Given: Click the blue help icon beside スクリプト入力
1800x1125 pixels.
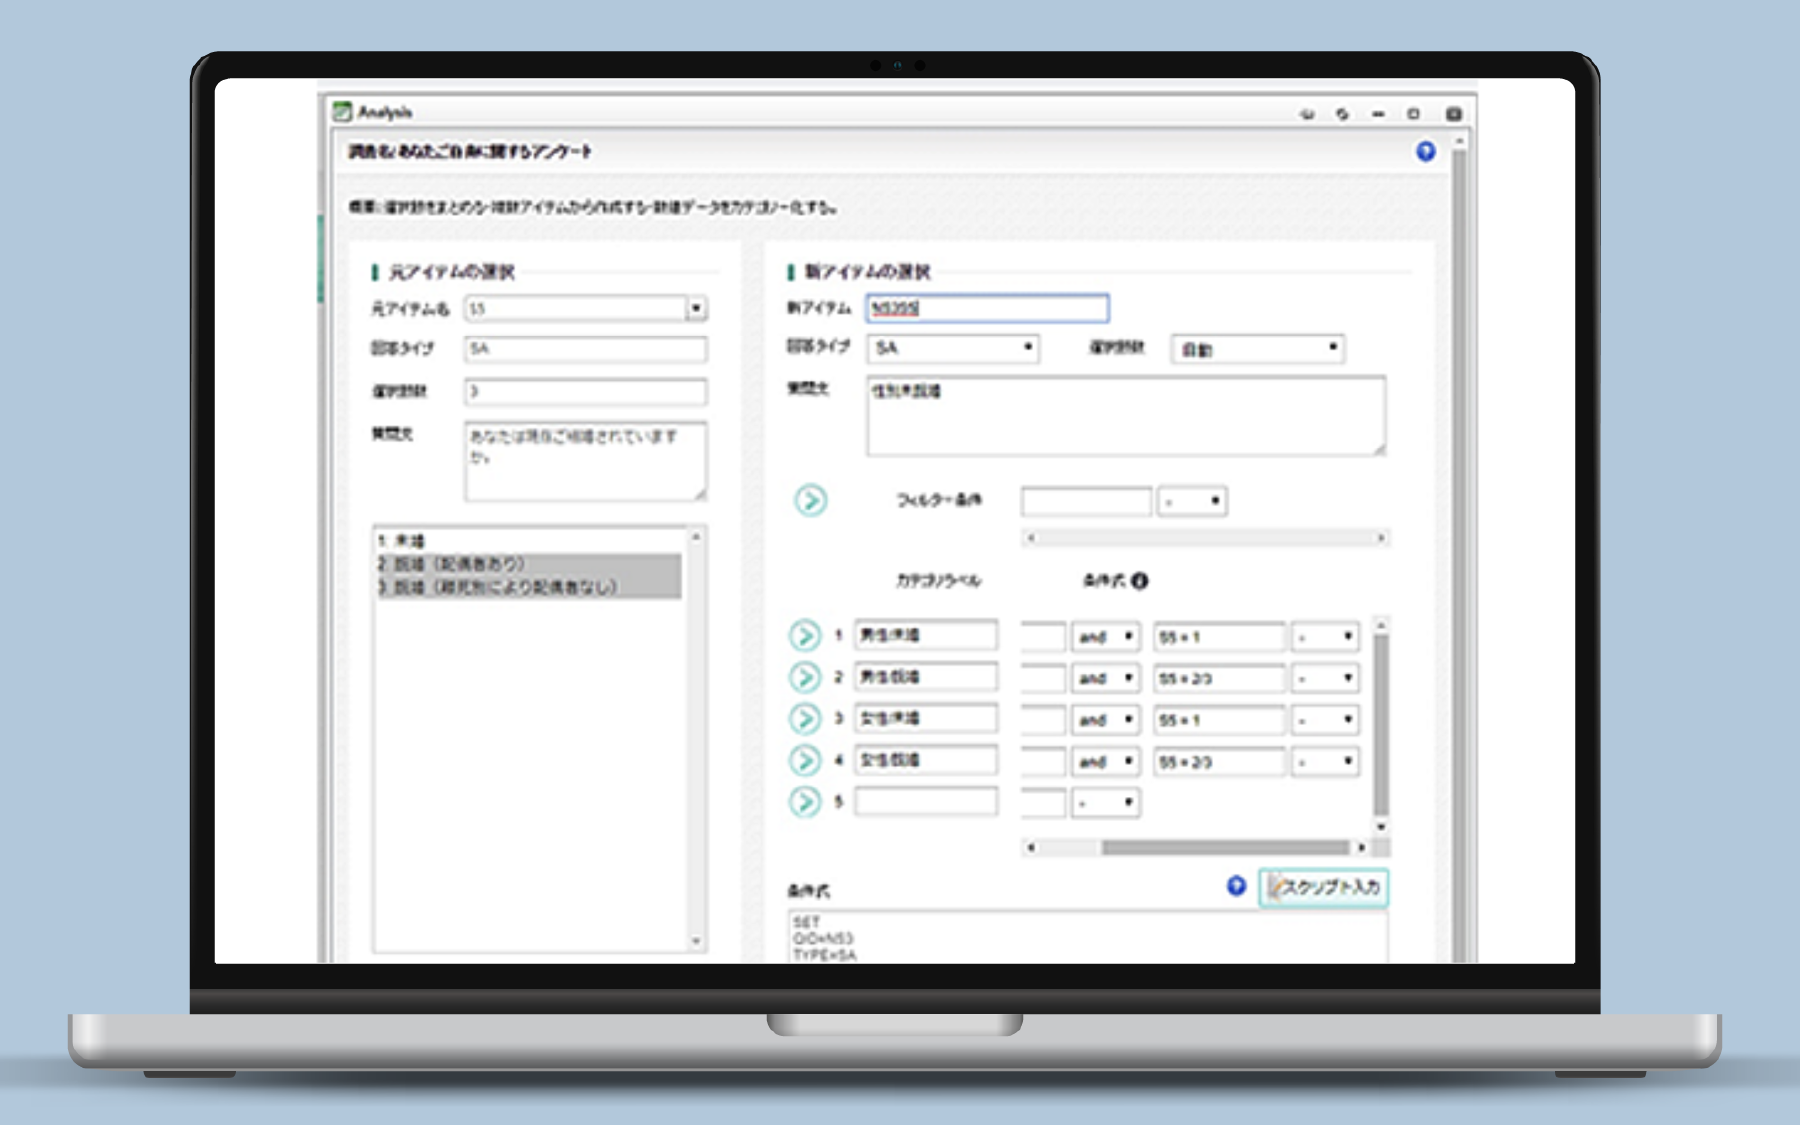Looking at the screenshot, I should coord(1236,886).
